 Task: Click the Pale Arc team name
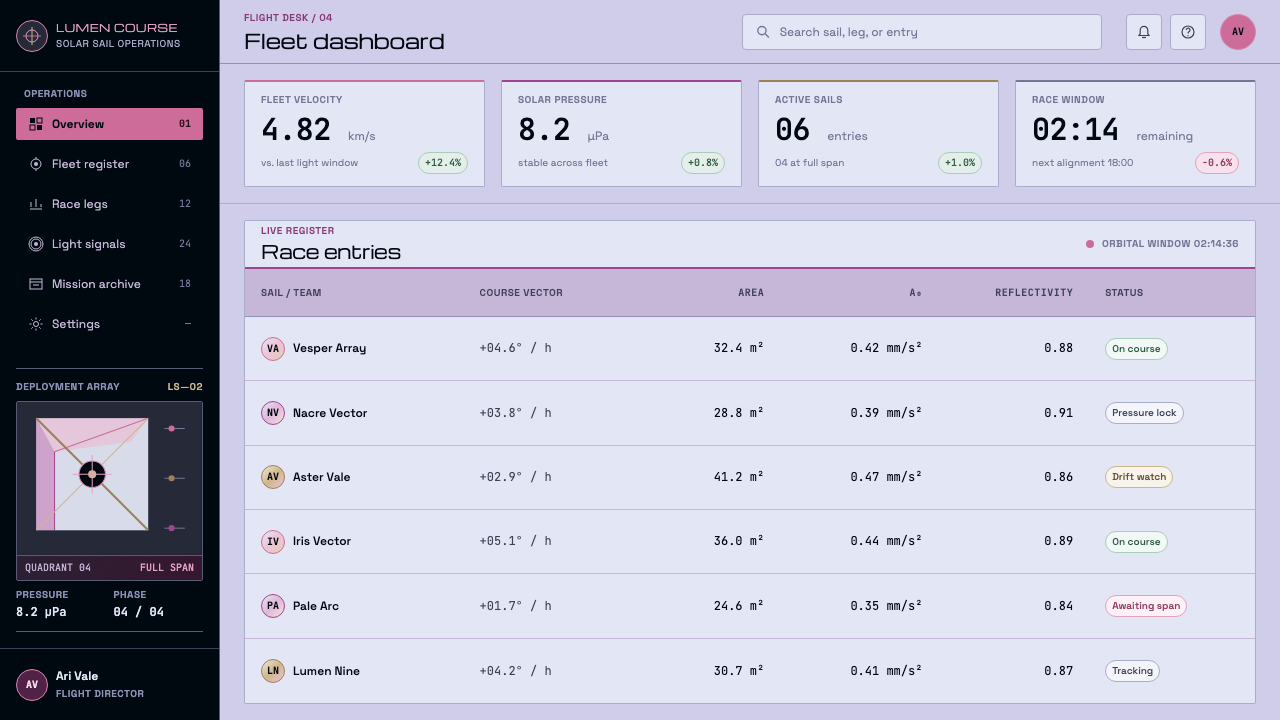point(316,606)
